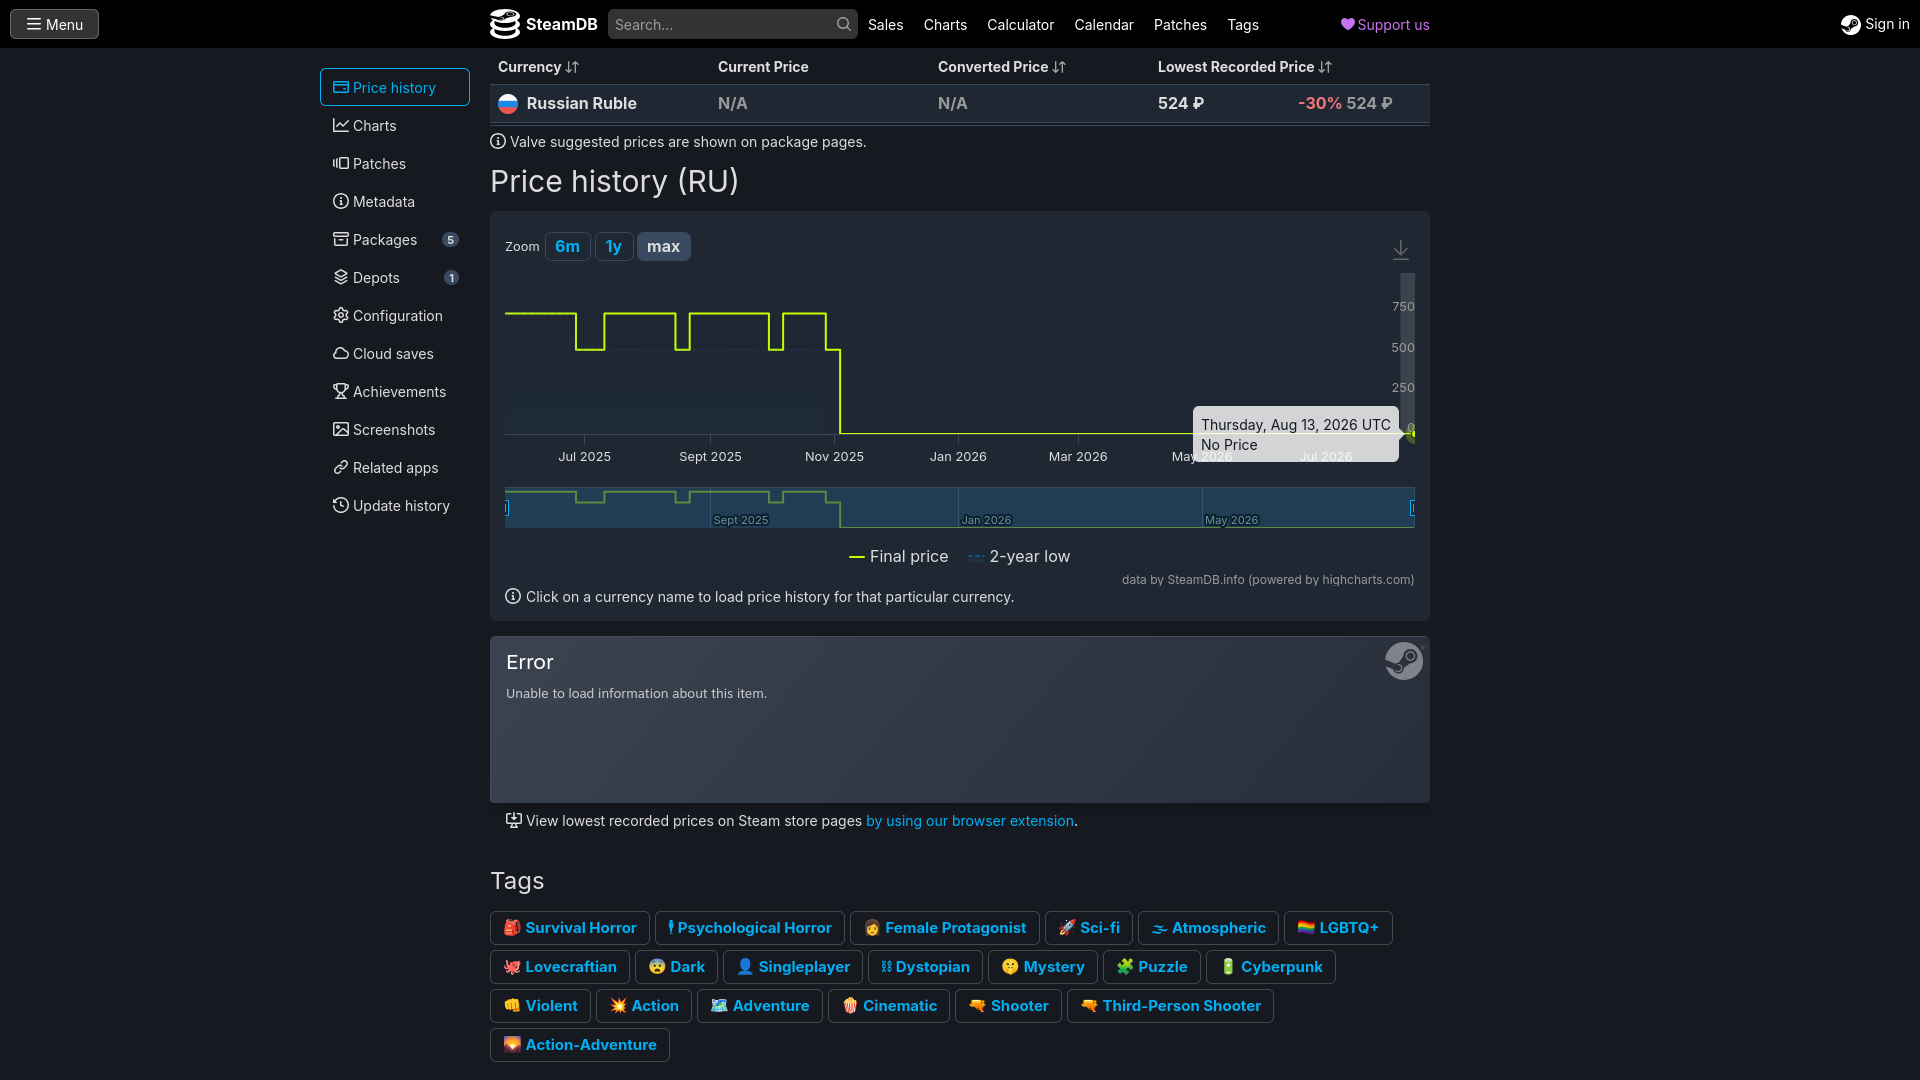Download the price history chart data
This screenshot has width=1920, height=1080.
[1401, 250]
